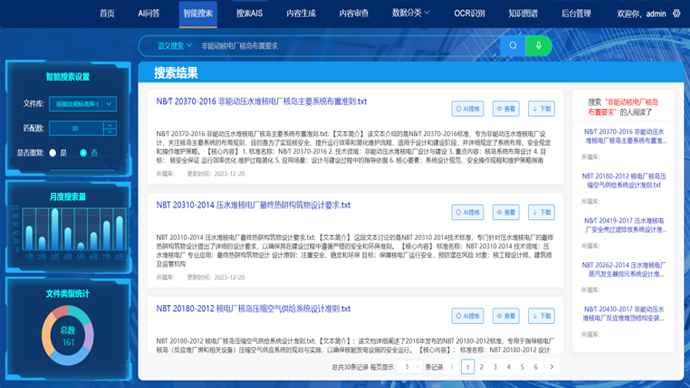Viewport: 690px width, 388px height.
Task: Click the blue magnifier search button
Action: pyautogui.click(x=513, y=46)
